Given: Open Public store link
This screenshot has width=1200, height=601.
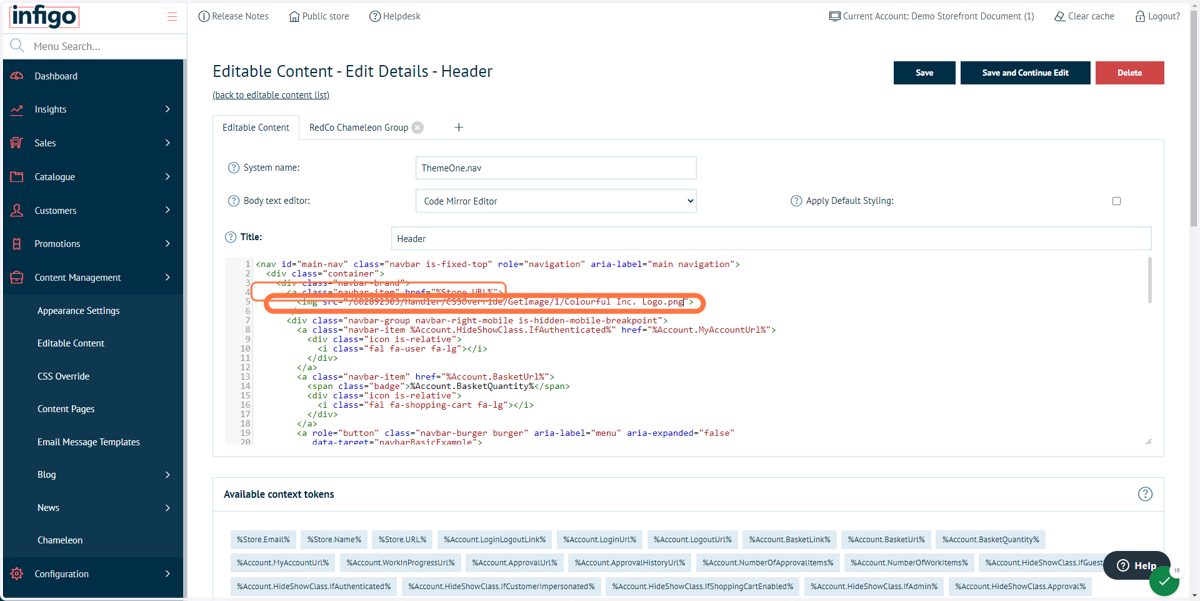Looking at the screenshot, I should pos(319,16).
